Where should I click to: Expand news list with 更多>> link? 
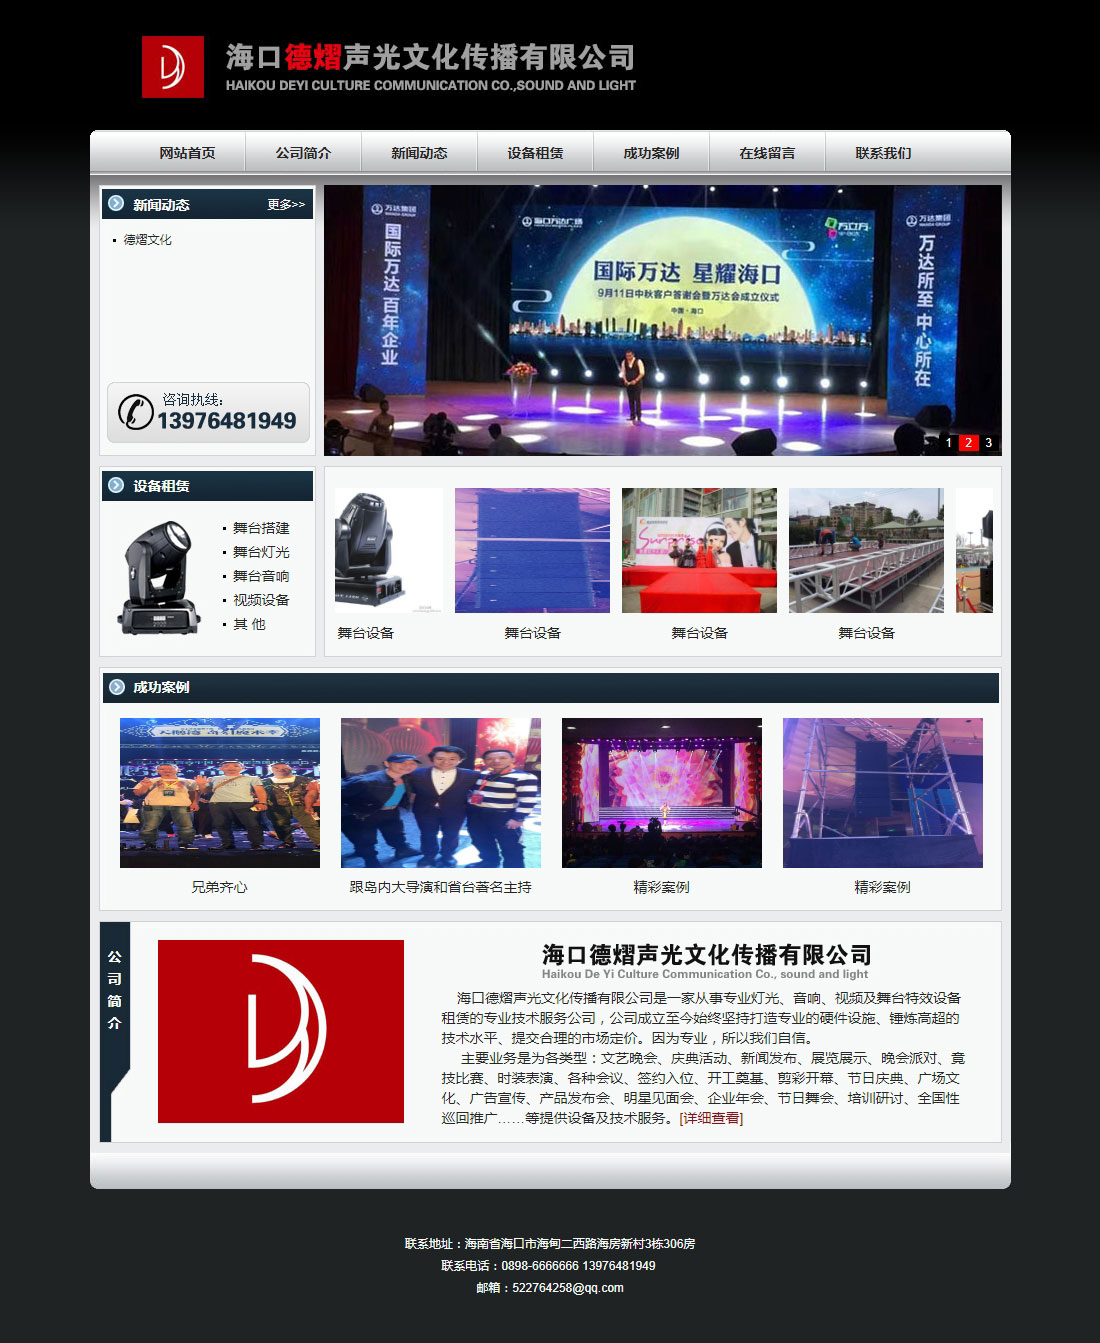[x=286, y=205]
